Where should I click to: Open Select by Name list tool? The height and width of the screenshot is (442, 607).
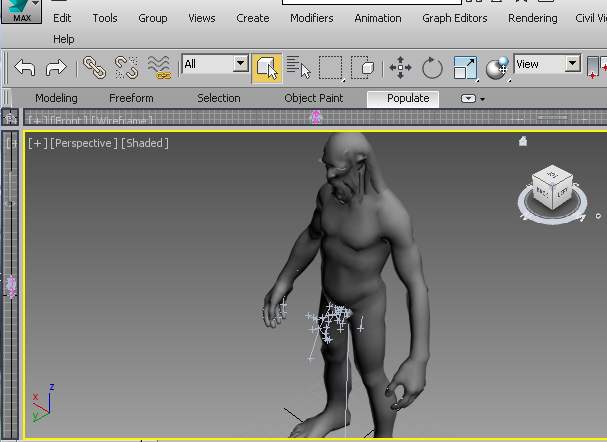pyautogui.click(x=298, y=68)
